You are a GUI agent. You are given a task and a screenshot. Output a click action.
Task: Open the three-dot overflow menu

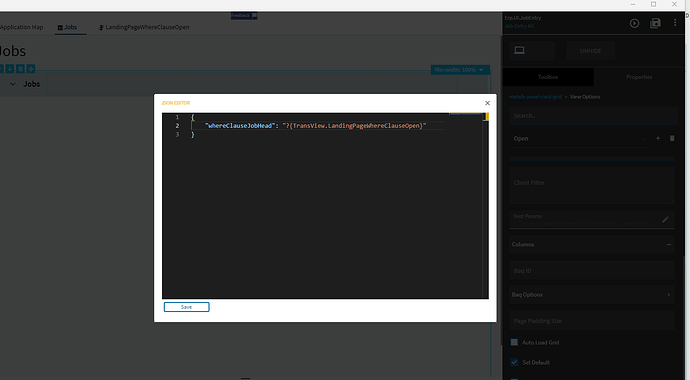tap(675, 22)
